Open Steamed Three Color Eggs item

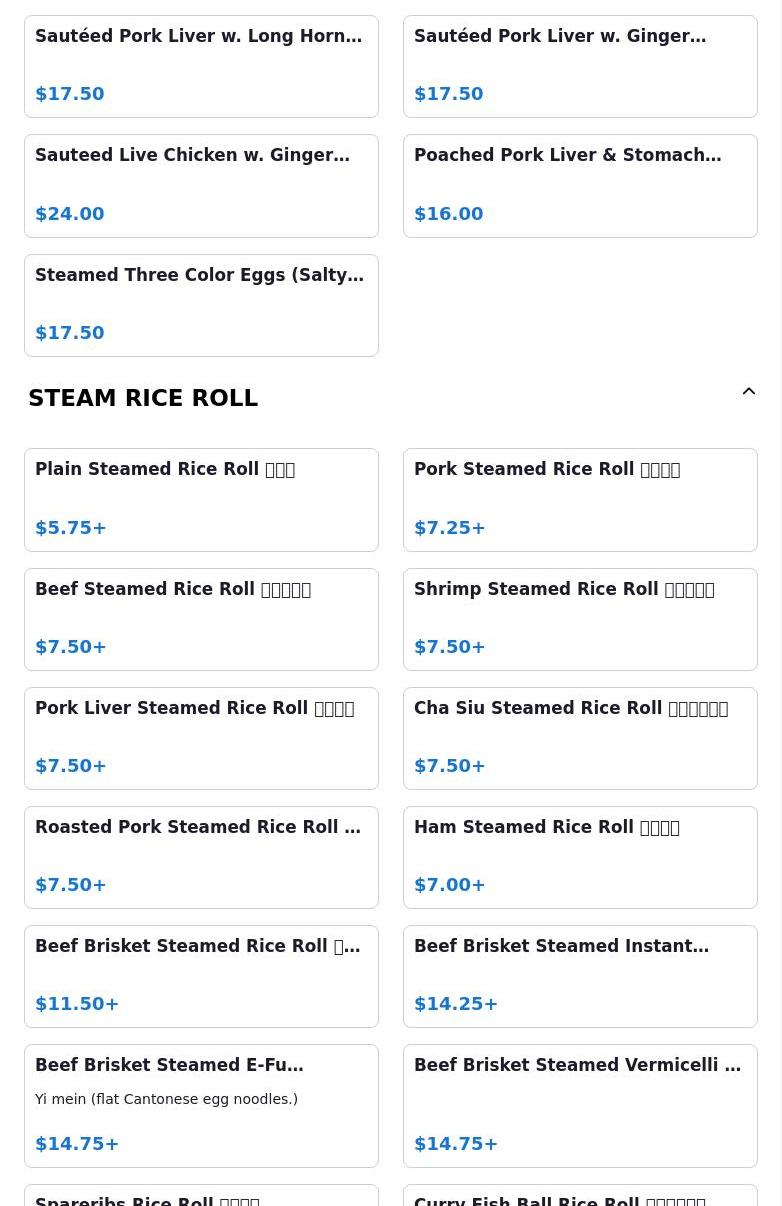pos(201,304)
